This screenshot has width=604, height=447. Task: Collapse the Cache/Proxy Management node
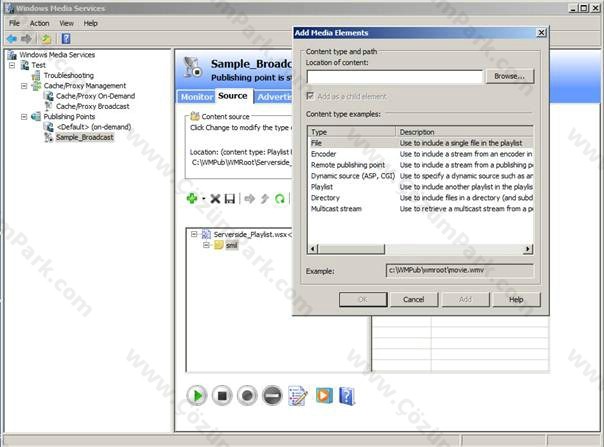click(24, 86)
